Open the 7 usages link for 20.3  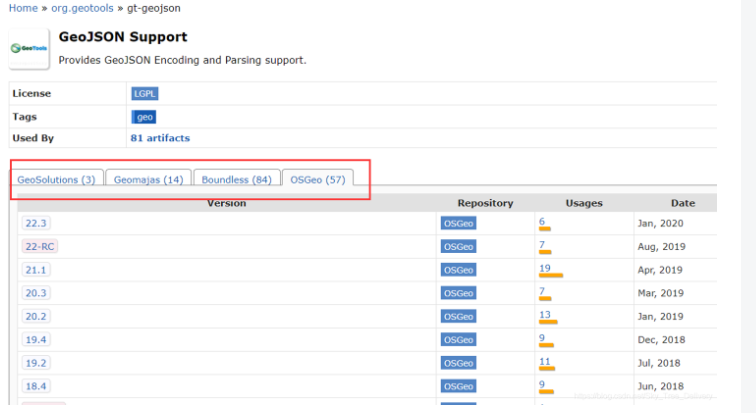point(542,291)
